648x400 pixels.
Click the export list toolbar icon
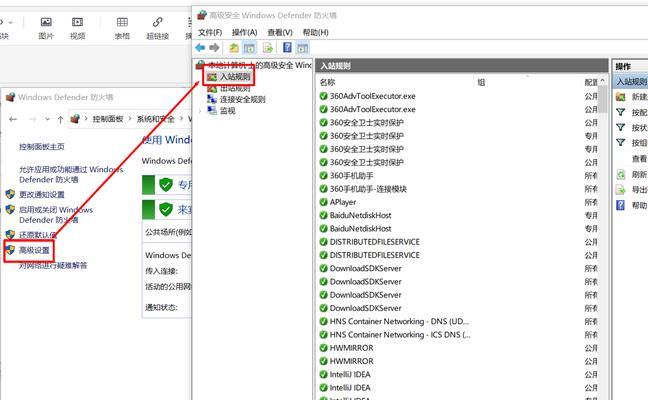point(267,48)
